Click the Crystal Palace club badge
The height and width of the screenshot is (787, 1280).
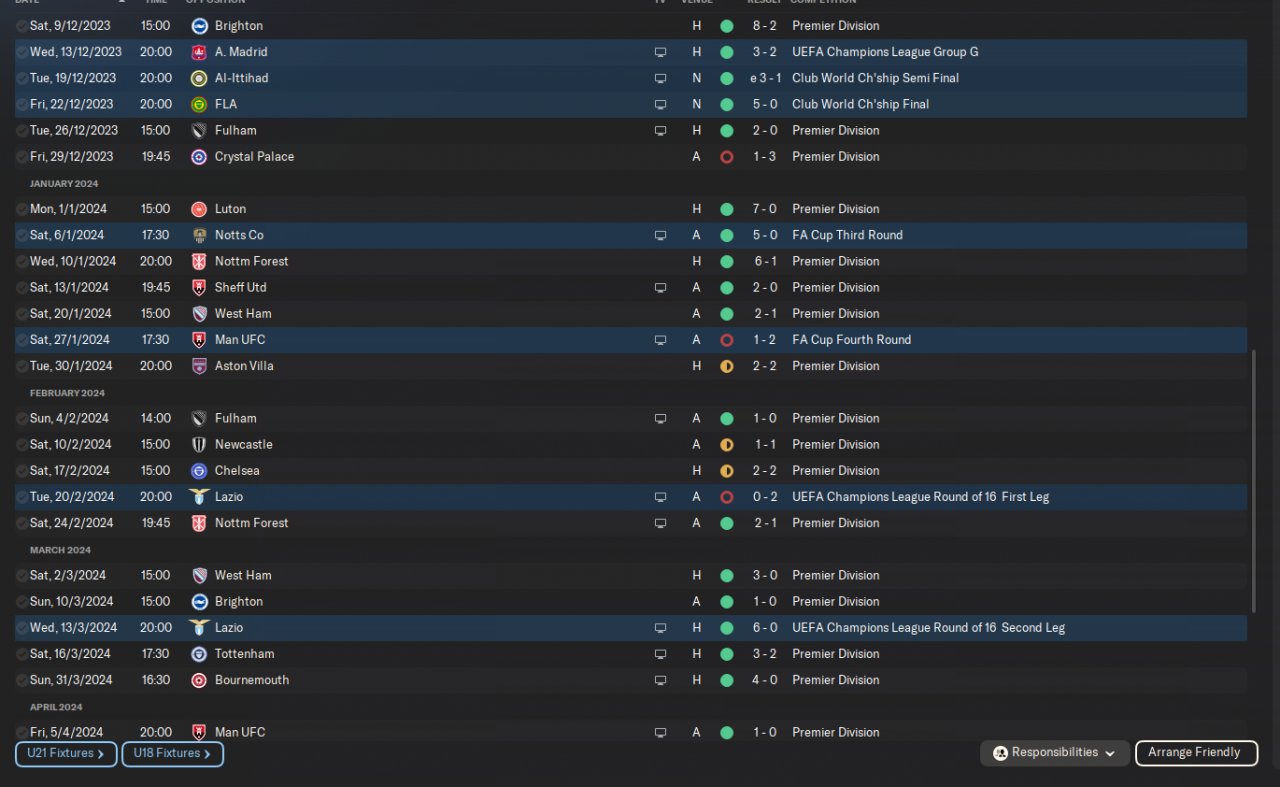pyautogui.click(x=199, y=157)
